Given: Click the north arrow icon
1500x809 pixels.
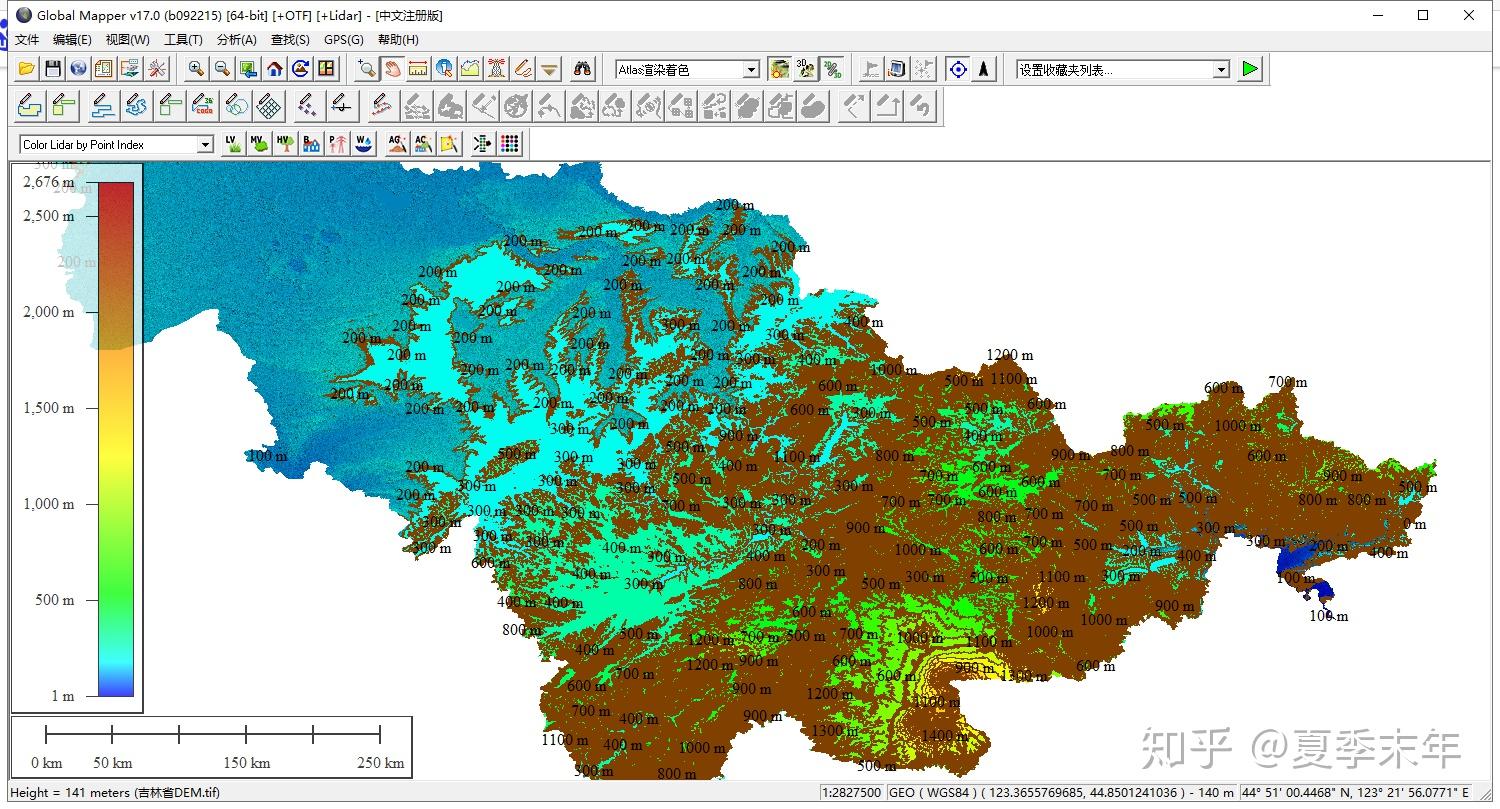Looking at the screenshot, I should [x=985, y=69].
